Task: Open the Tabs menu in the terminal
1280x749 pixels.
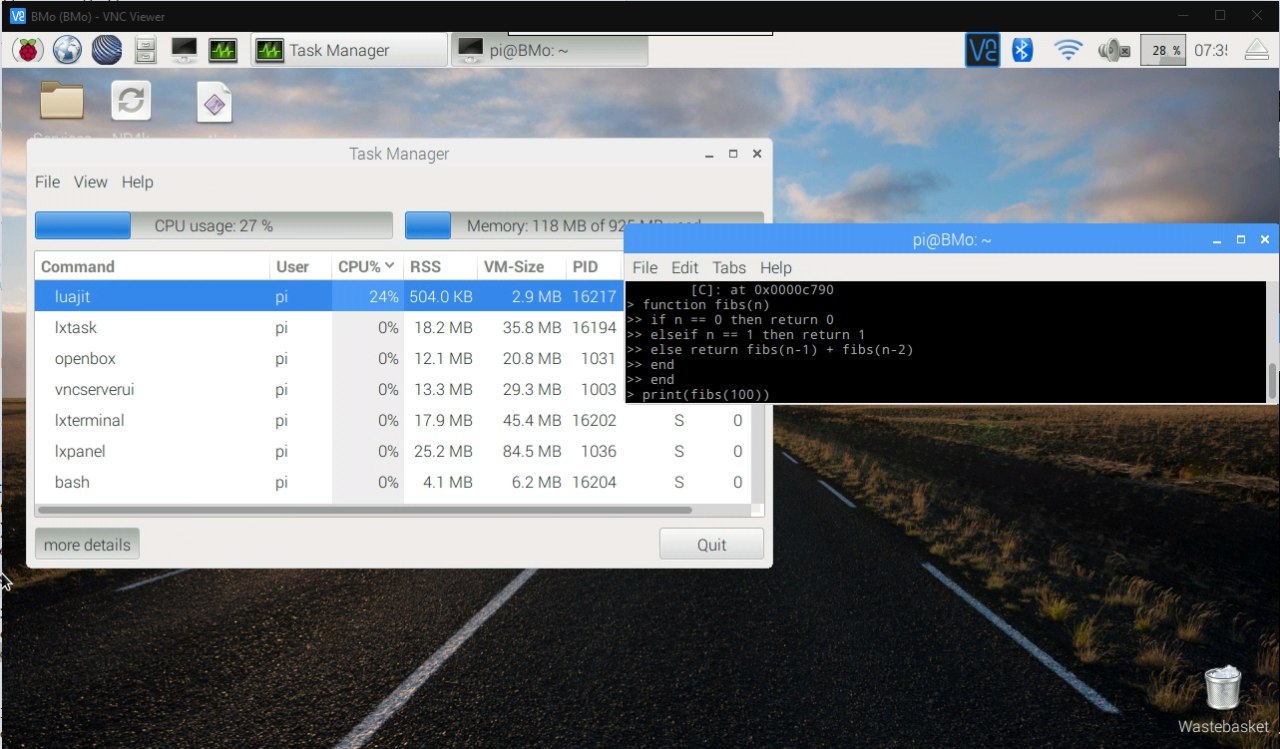Action: point(729,267)
